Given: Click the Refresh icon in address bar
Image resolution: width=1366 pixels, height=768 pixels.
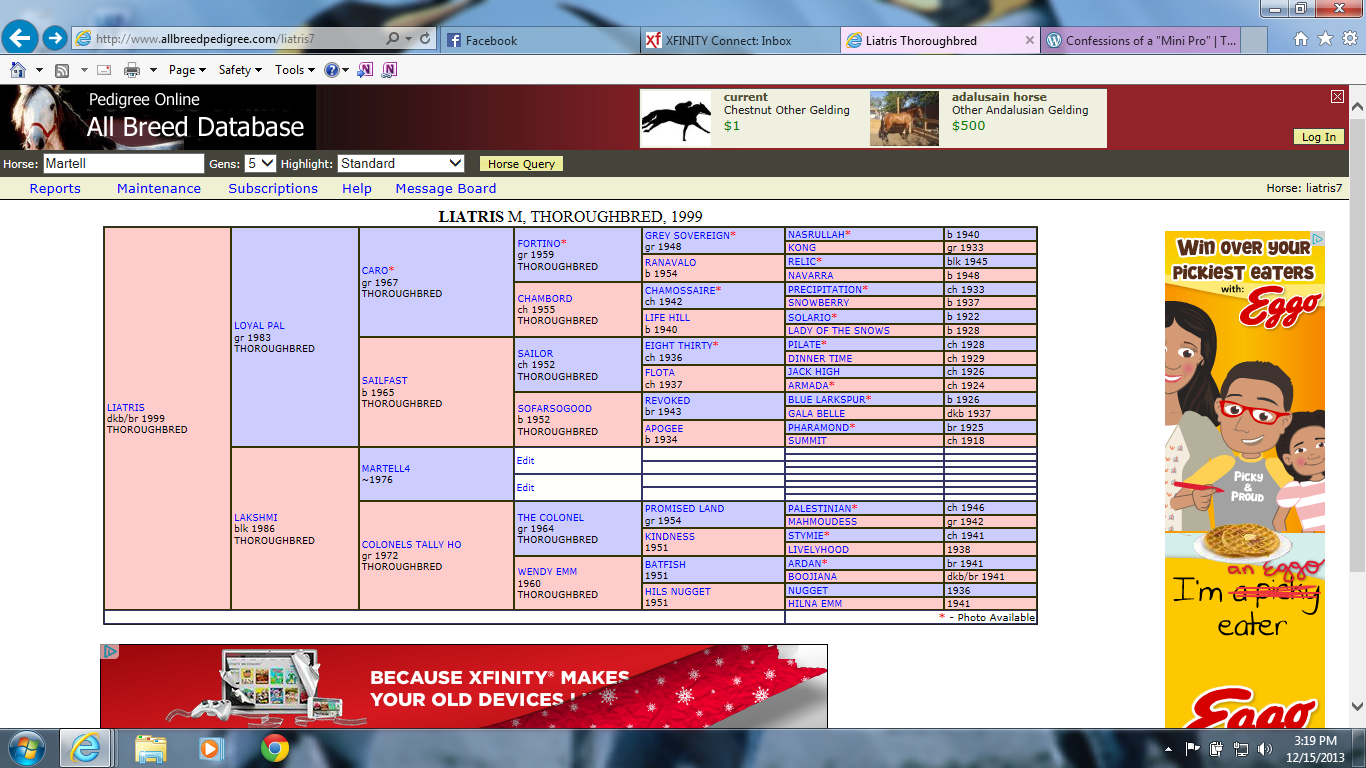Looking at the screenshot, I should 426,39.
